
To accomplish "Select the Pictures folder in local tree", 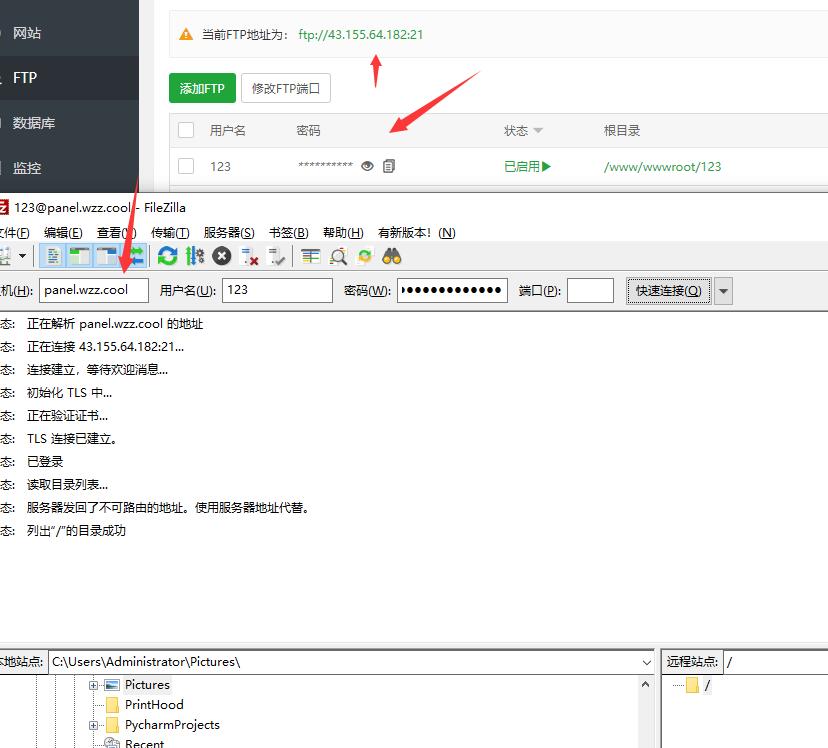I will [x=147, y=685].
